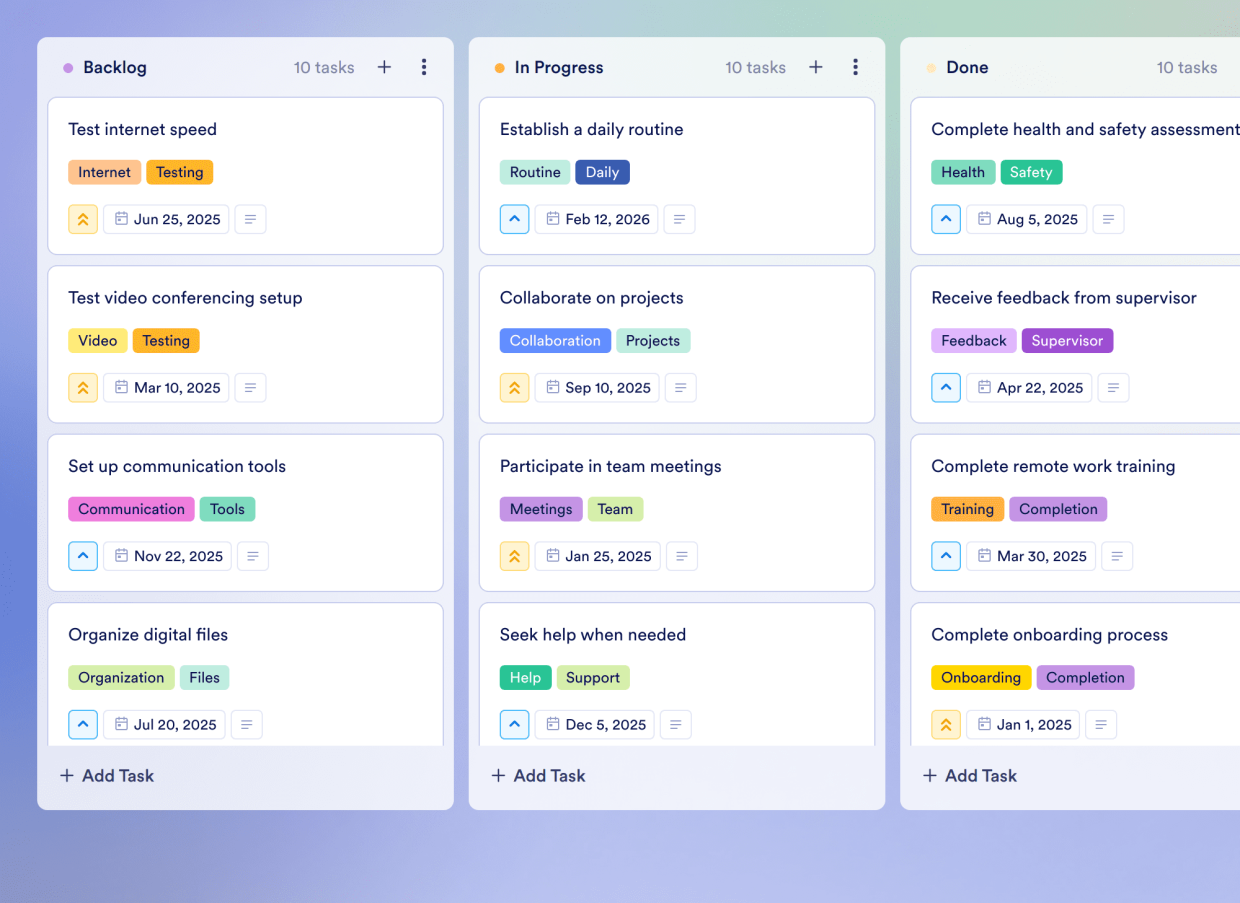Open the Backlog column three-dot menu

[424, 67]
